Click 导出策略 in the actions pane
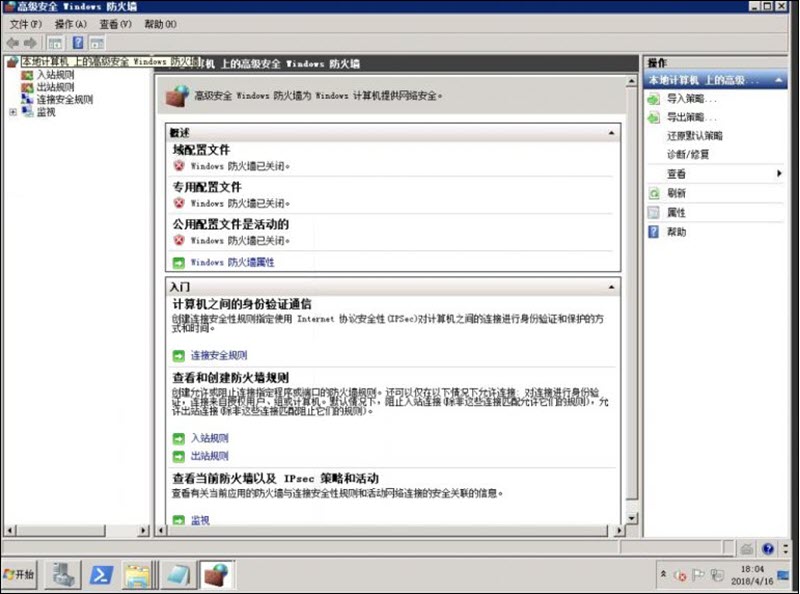800x594 pixels. point(691,117)
